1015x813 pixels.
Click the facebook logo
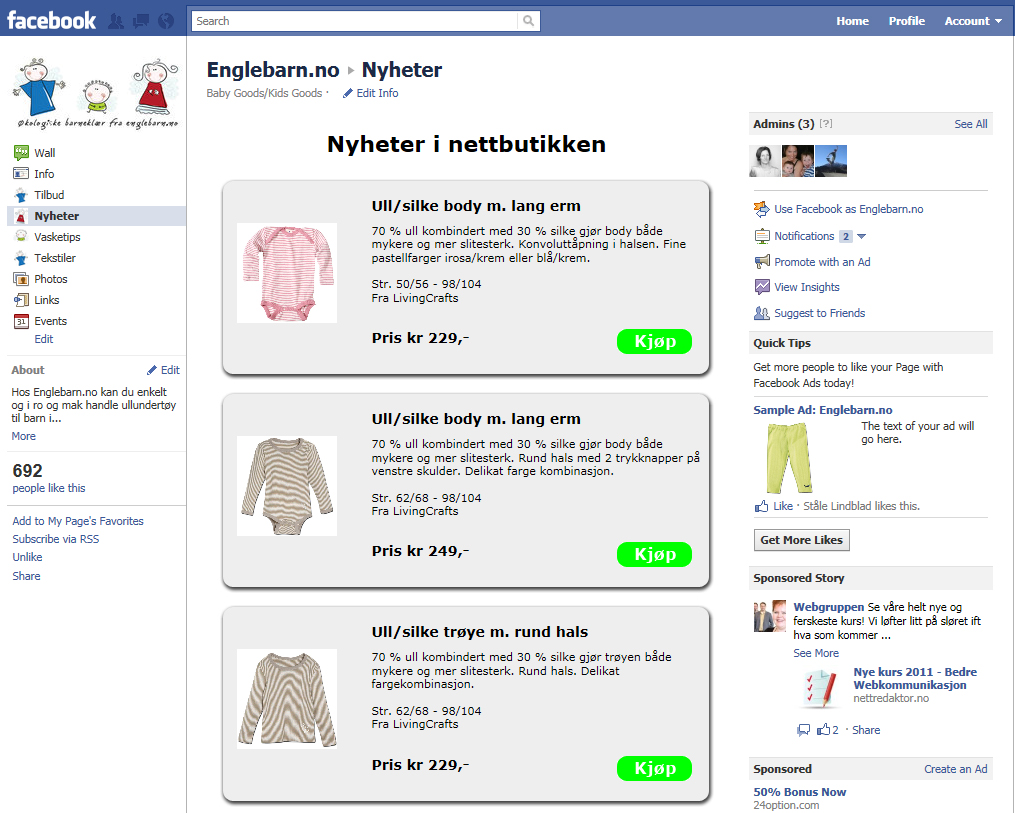[51, 21]
